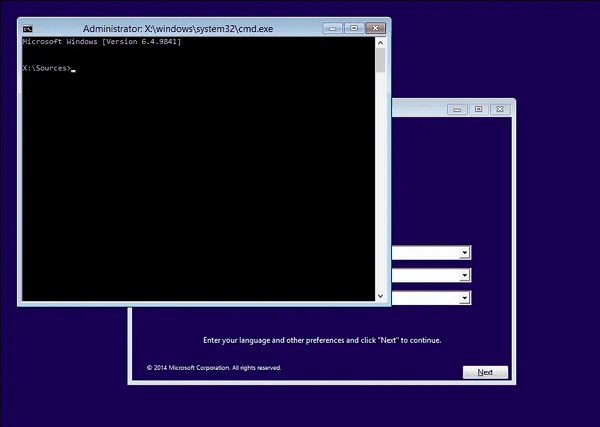This screenshot has width=600, height=427.
Task: Maximize the Administrator cmd.exe window
Action: (354, 28)
